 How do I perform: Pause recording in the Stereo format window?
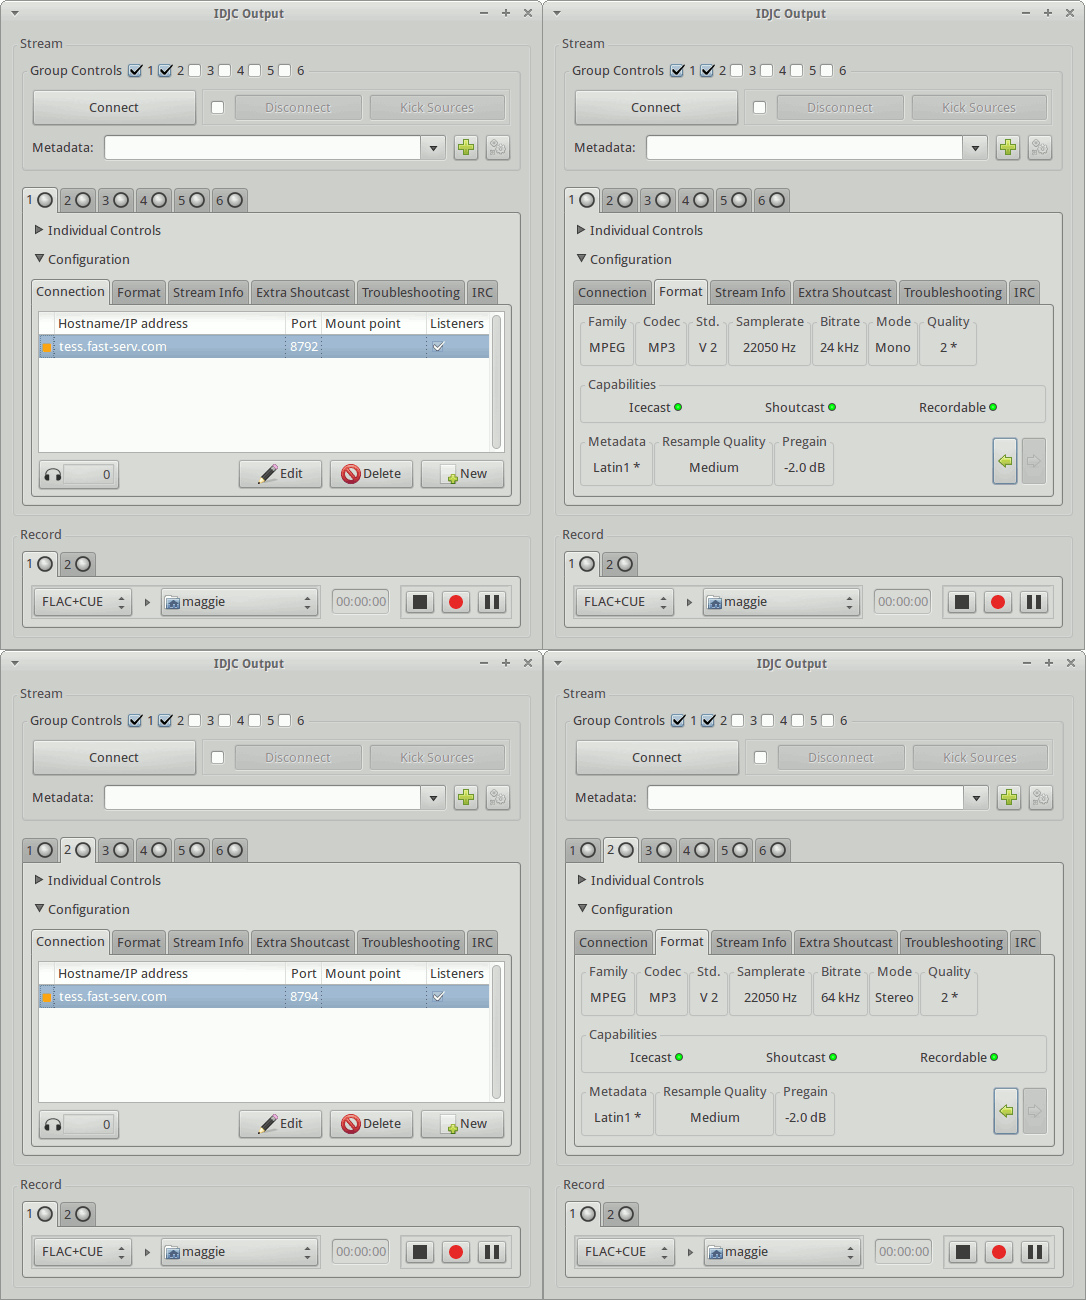(x=1035, y=1252)
